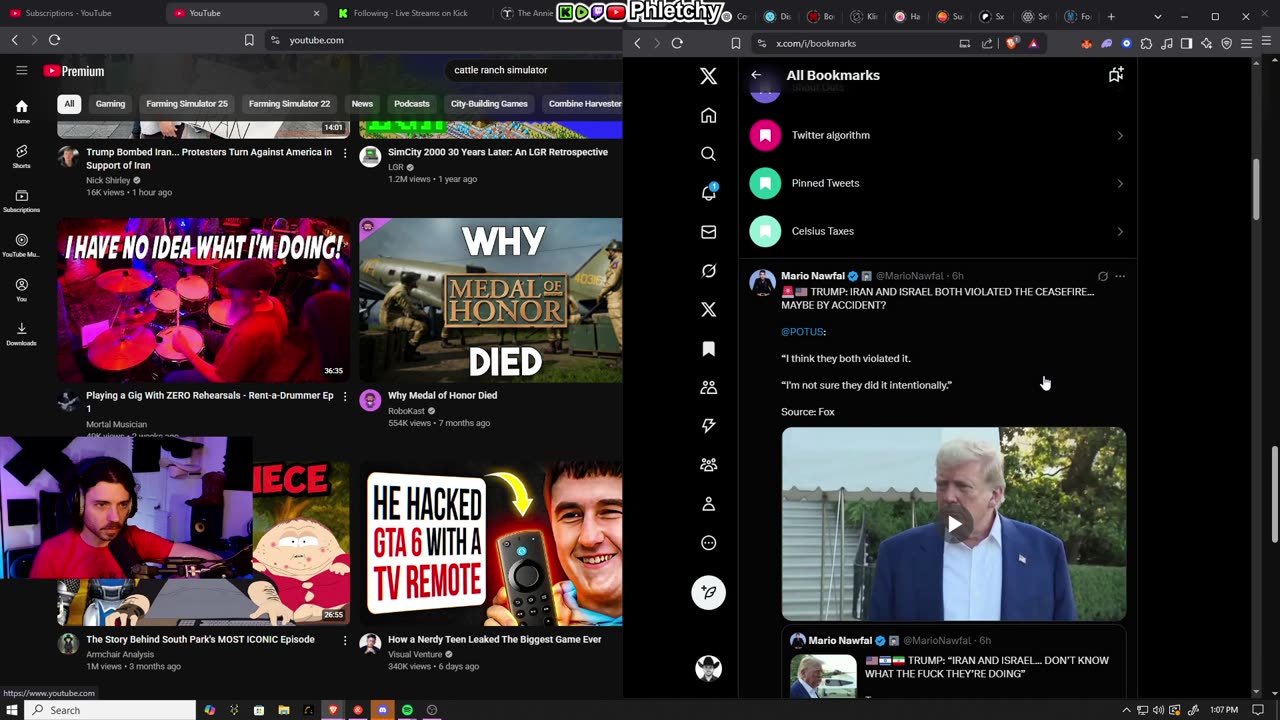Open X Explore search icon

(x=708, y=154)
